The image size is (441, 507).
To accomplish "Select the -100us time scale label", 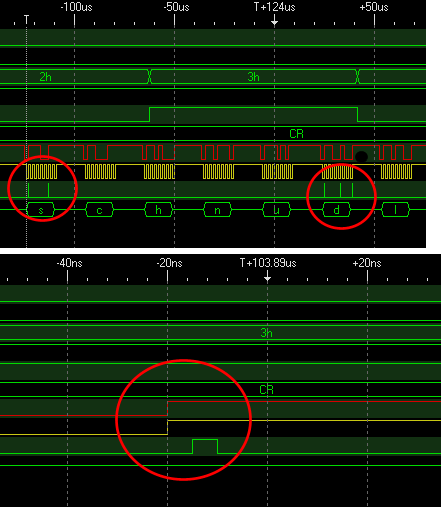I will click(x=76, y=7).
